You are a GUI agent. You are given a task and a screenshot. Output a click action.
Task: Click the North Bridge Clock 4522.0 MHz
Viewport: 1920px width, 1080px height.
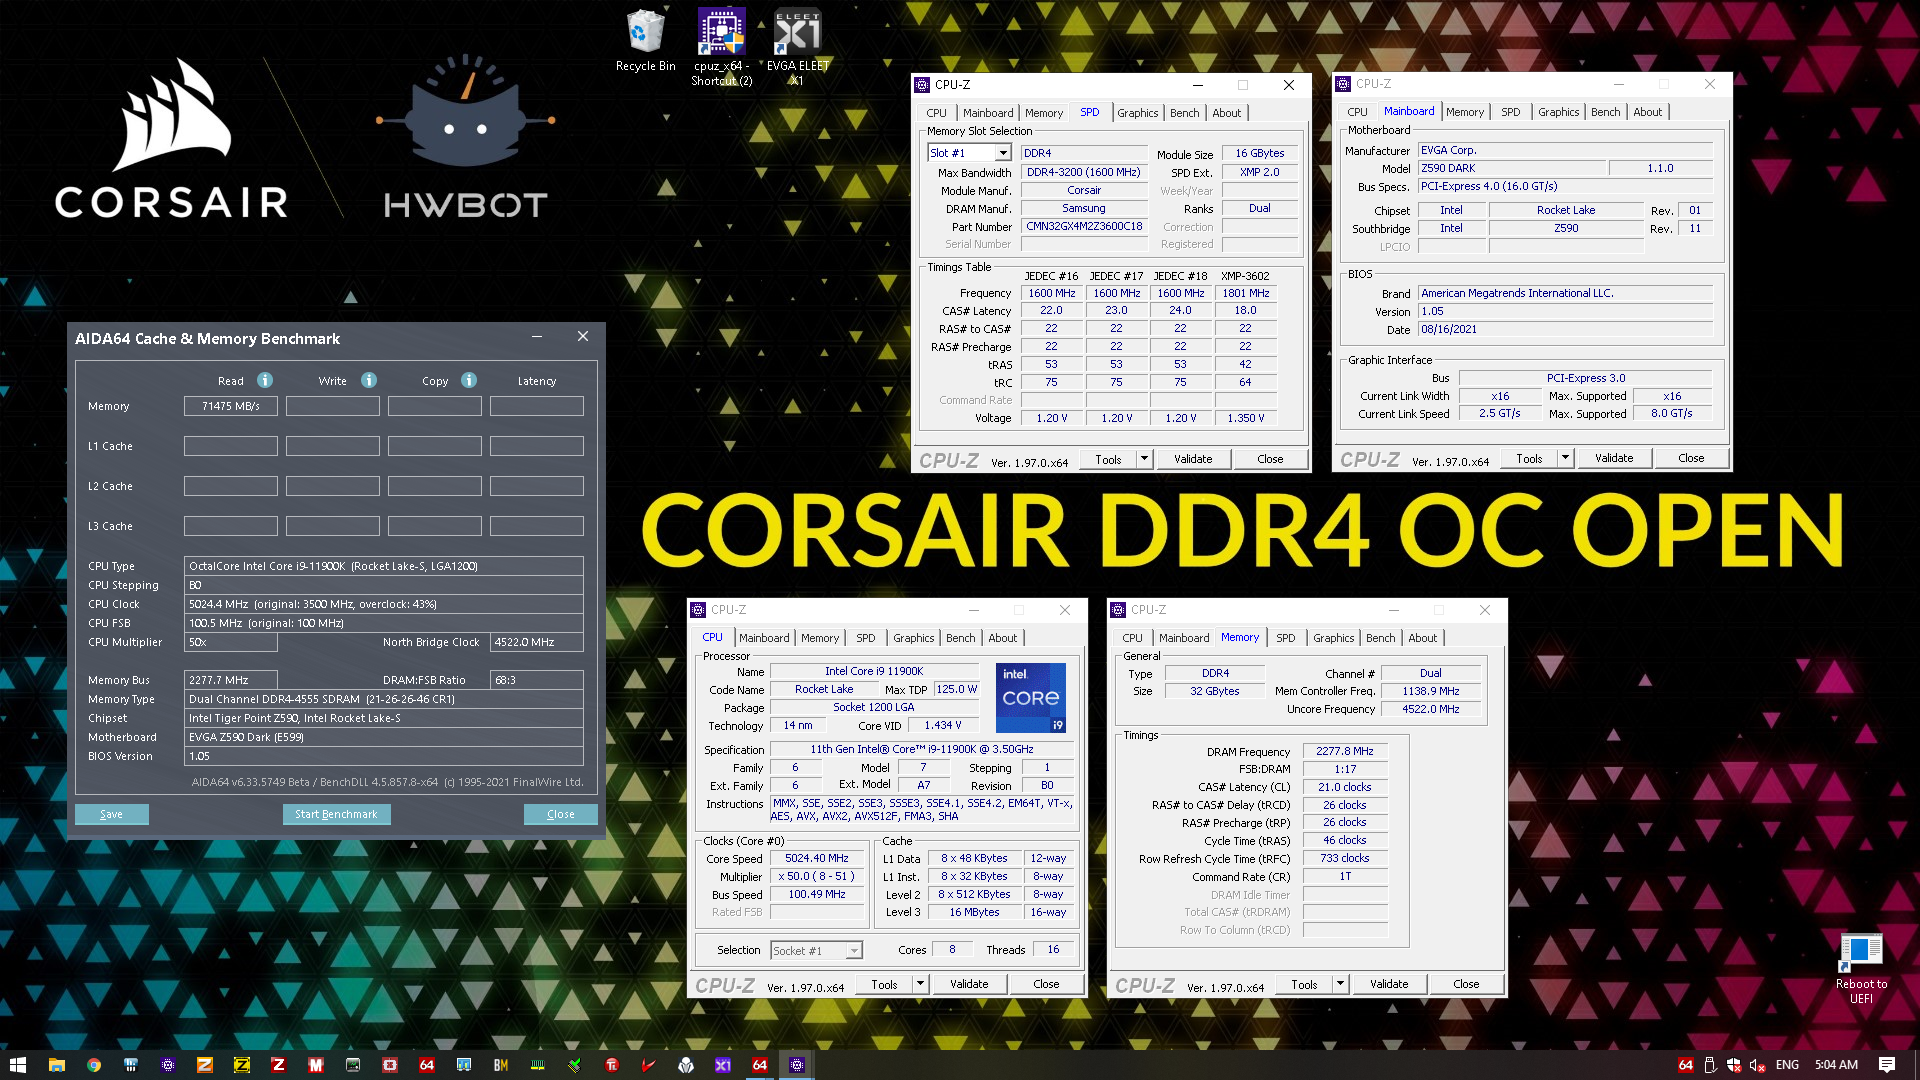[x=536, y=642]
